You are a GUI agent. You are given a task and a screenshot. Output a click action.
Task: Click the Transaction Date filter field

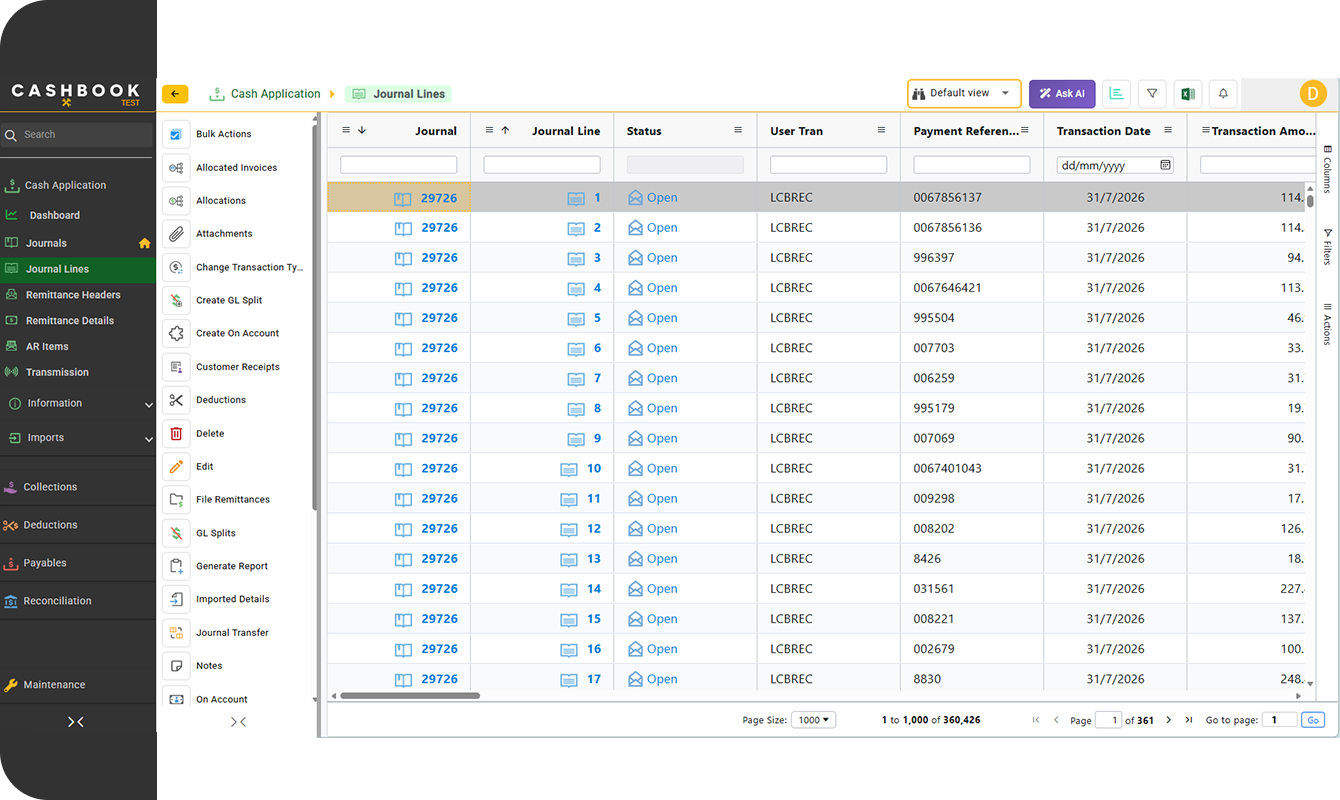tap(1115, 165)
